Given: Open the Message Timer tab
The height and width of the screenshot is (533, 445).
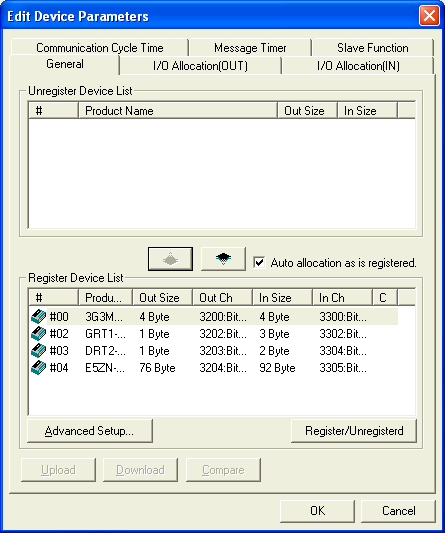Looking at the screenshot, I should (250, 48).
